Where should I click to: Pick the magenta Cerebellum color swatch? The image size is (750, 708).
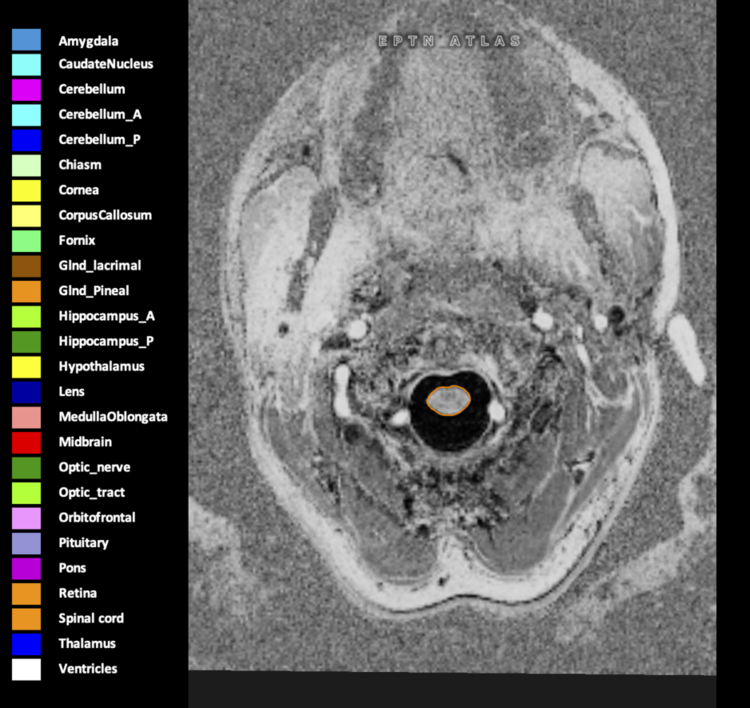[26, 90]
